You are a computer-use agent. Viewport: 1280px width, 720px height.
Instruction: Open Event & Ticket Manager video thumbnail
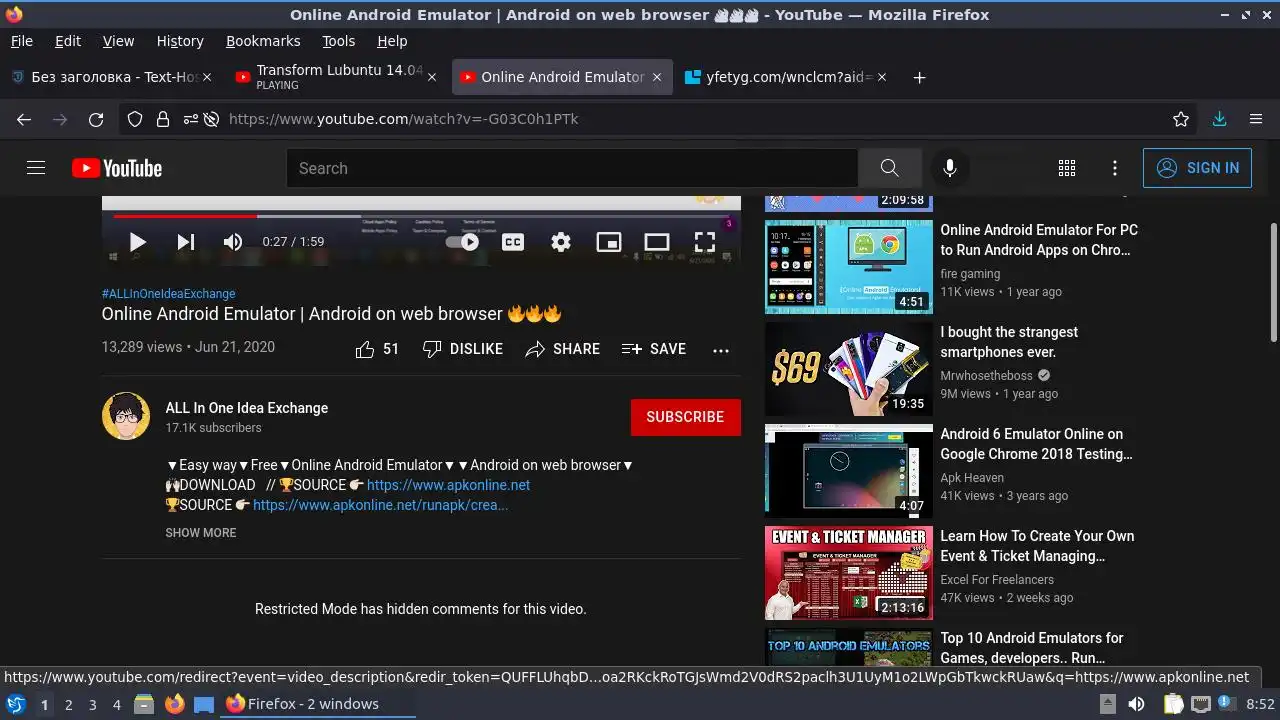pos(848,572)
